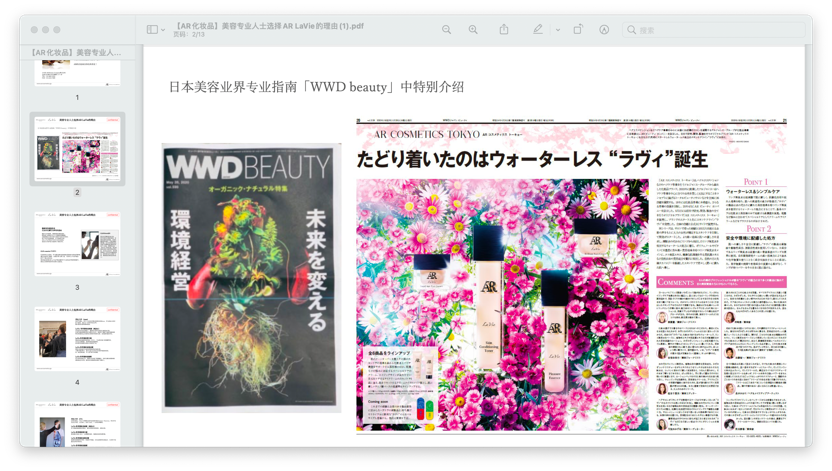Rotate the page with the rotate icon
Screen dimensions: 832x471
[578, 30]
